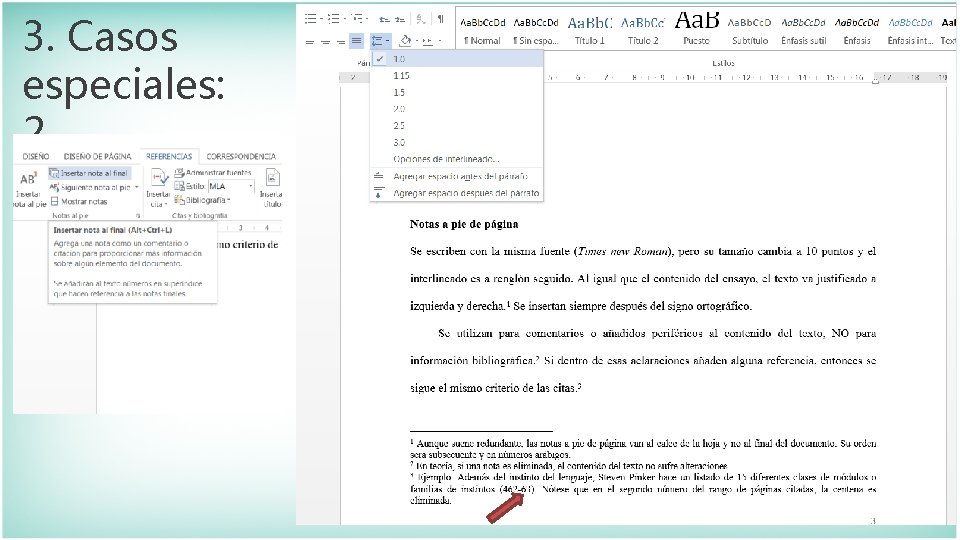The image size is (960, 540).
Task: Select checked 1.0 line spacing
Action: (x=457, y=59)
